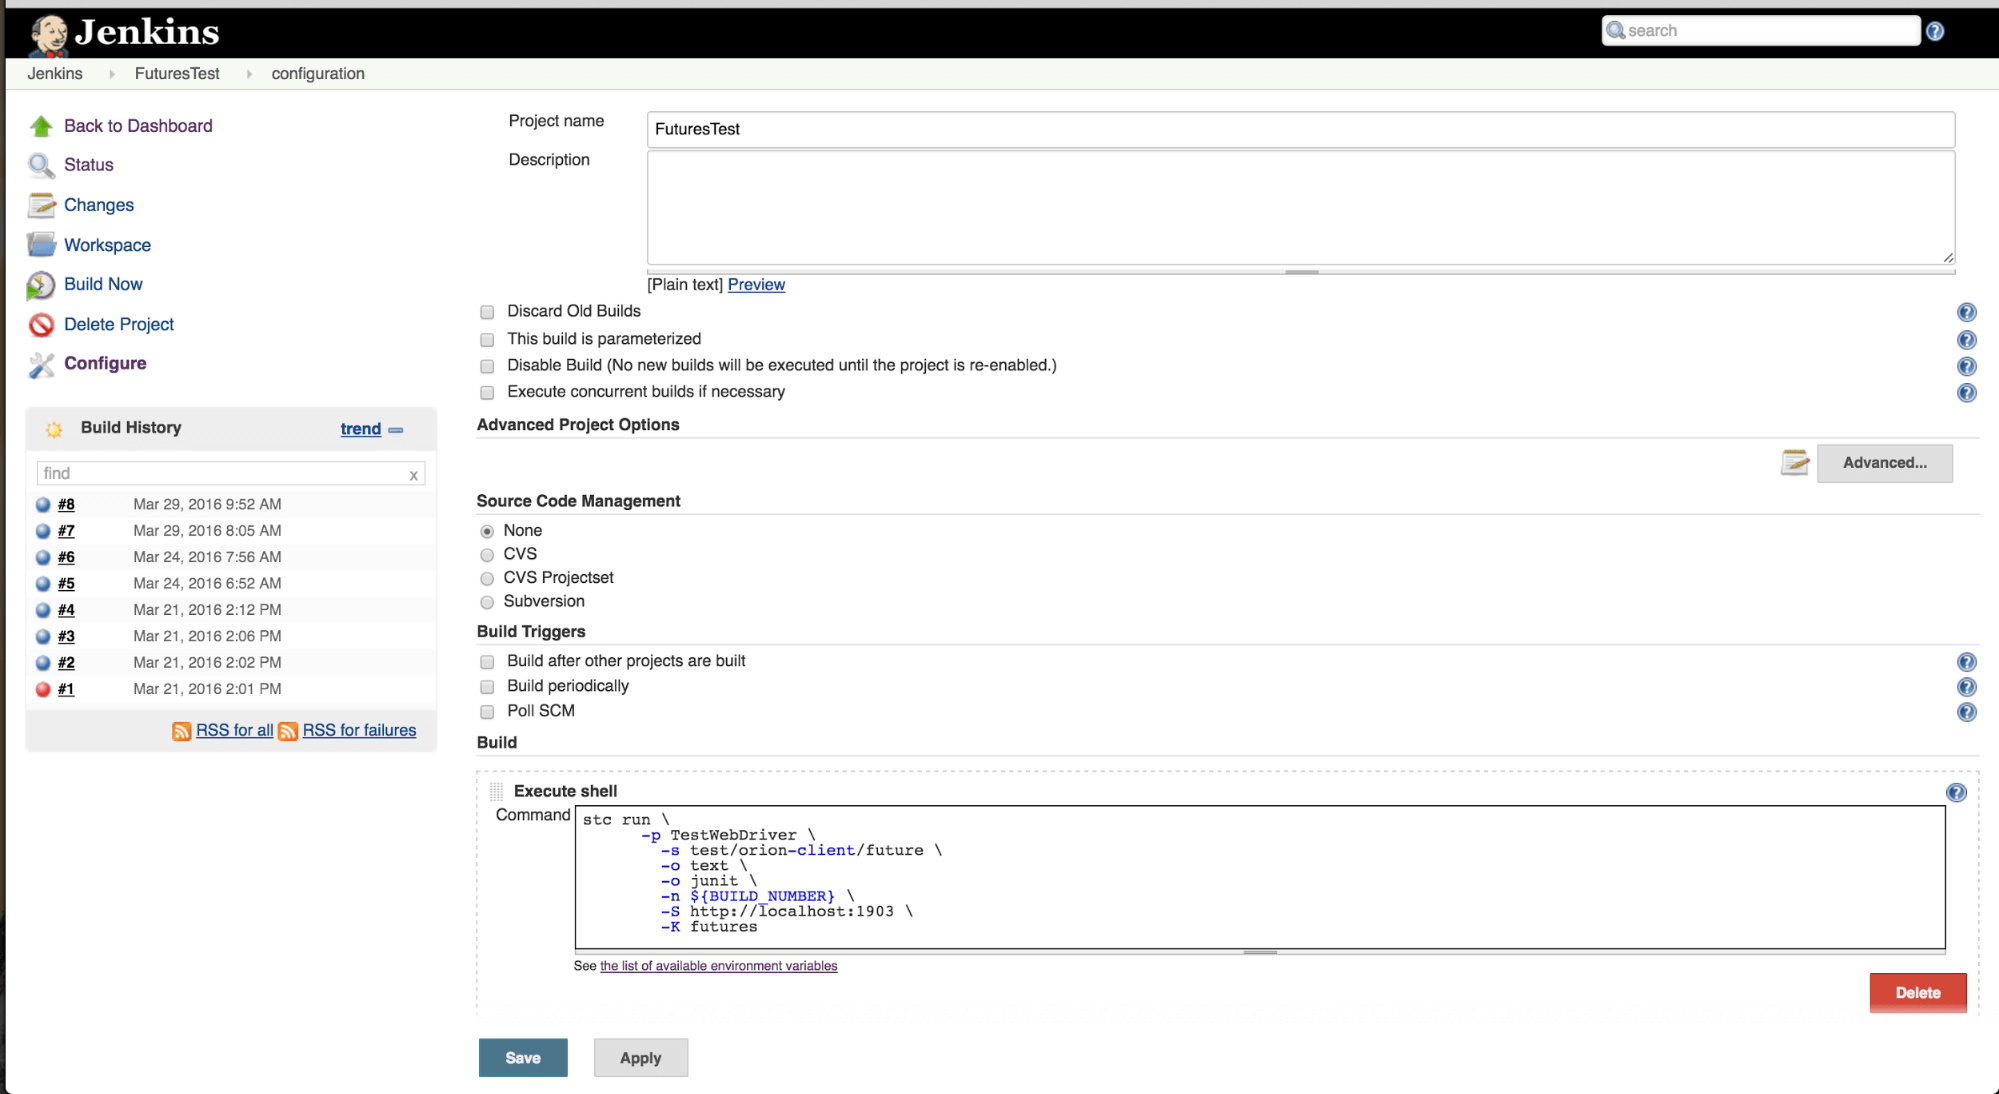Open the build history trend link
1999x1094 pixels.
point(360,429)
